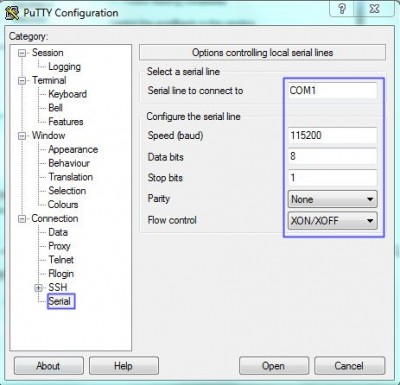The width and height of the screenshot is (400, 385).
Task: Select the Window category
Action: coord(48,136)
